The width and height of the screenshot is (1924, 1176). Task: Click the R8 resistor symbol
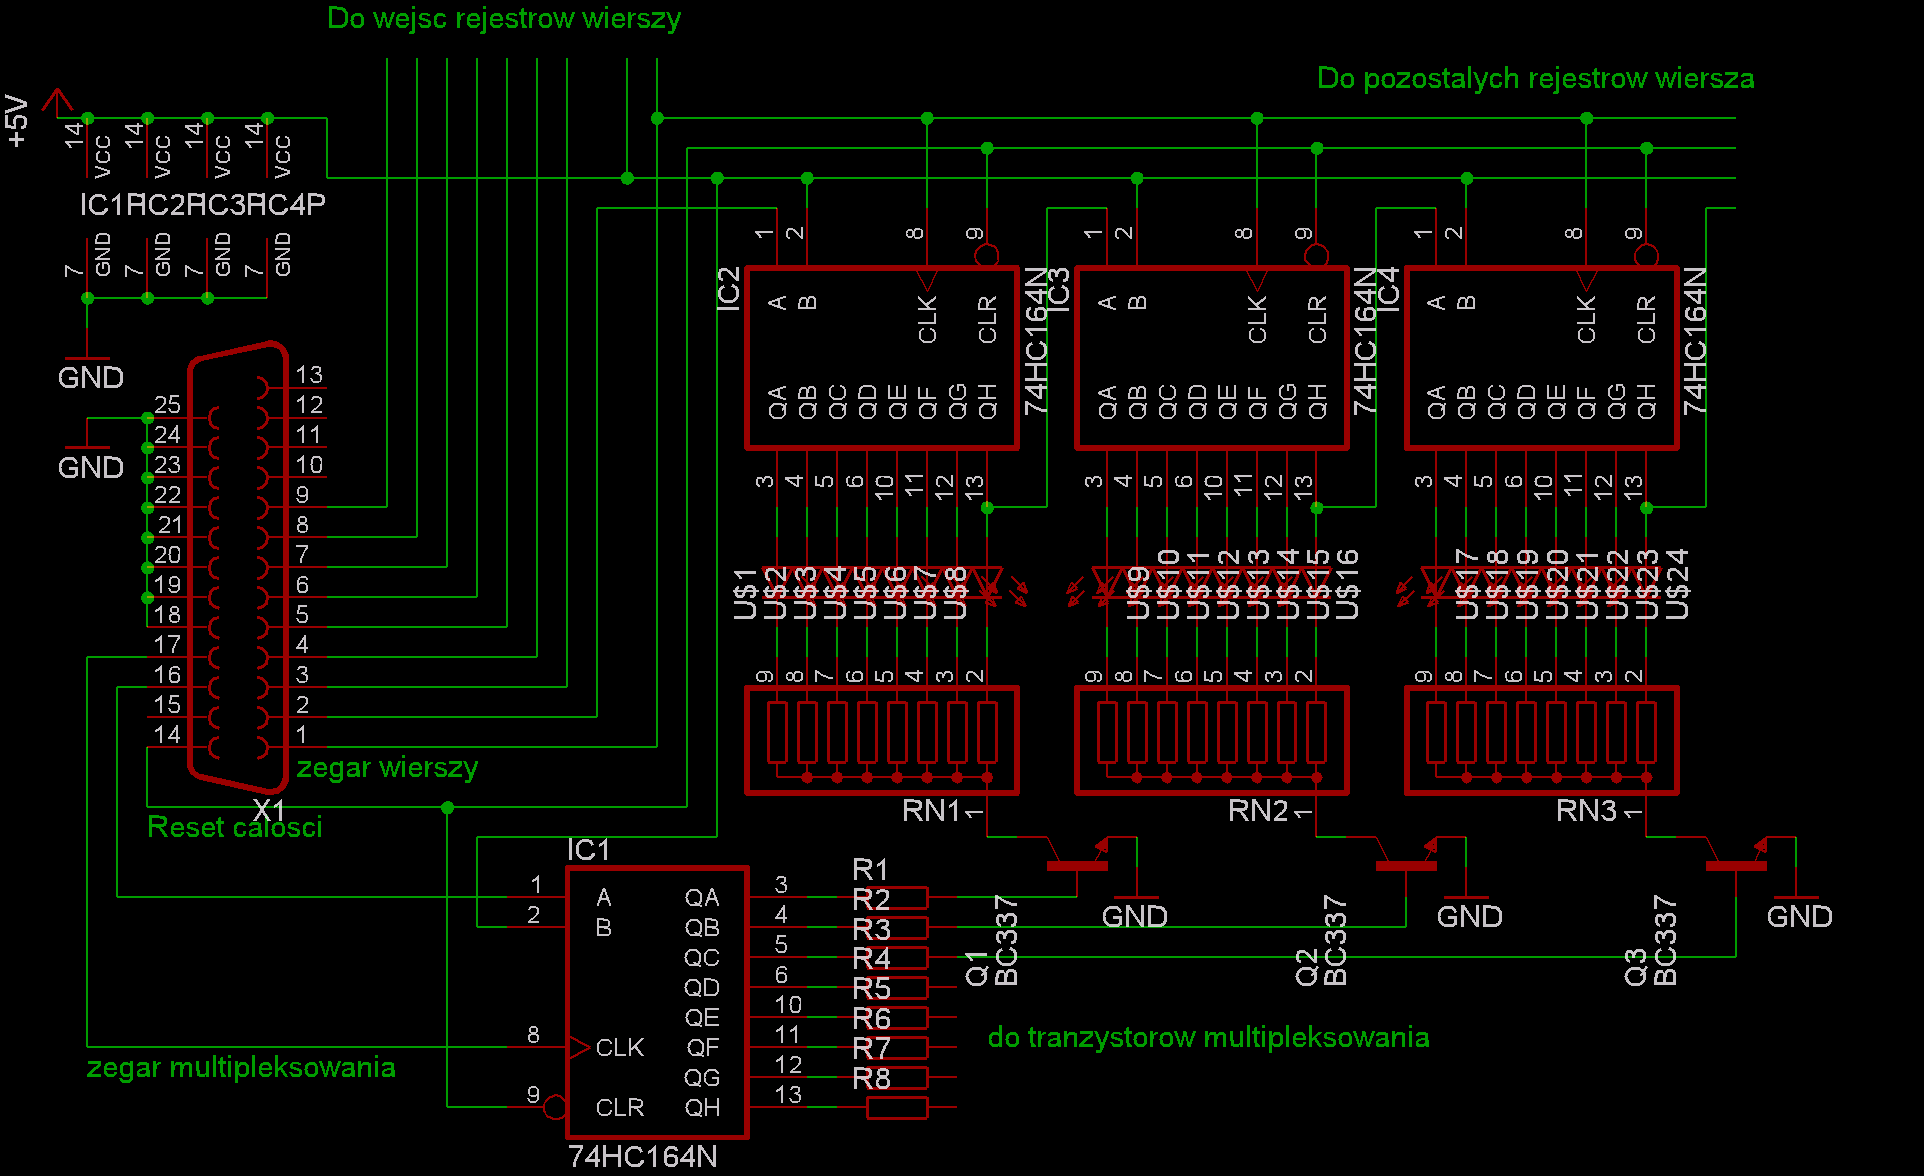tap(897, 1107)
